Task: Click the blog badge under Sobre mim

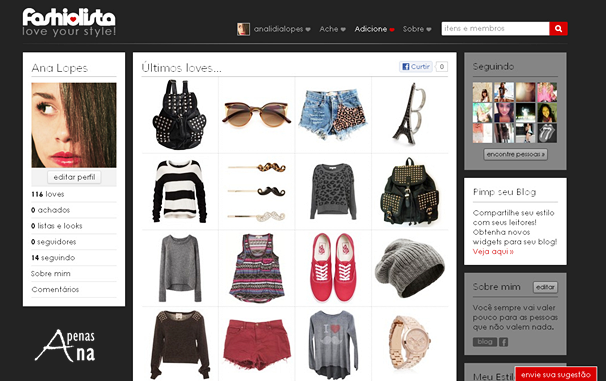Action: (x=485, y=342)
